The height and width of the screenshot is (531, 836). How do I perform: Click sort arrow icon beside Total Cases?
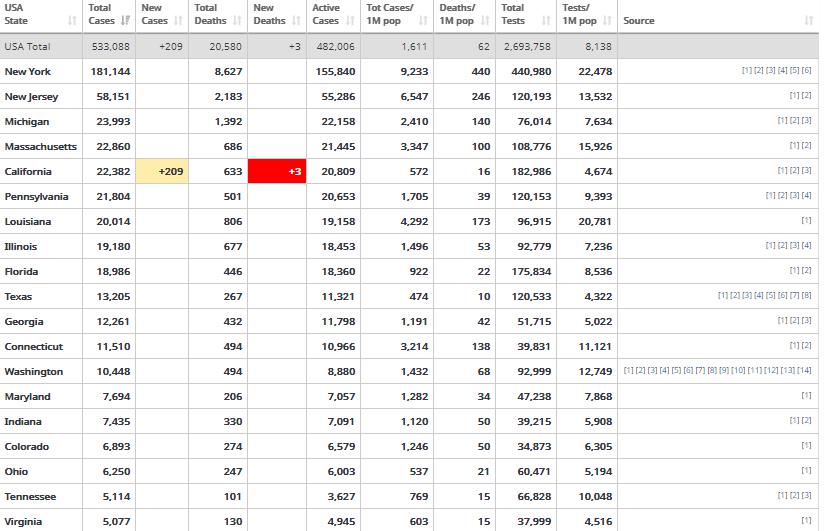[126, 21]
